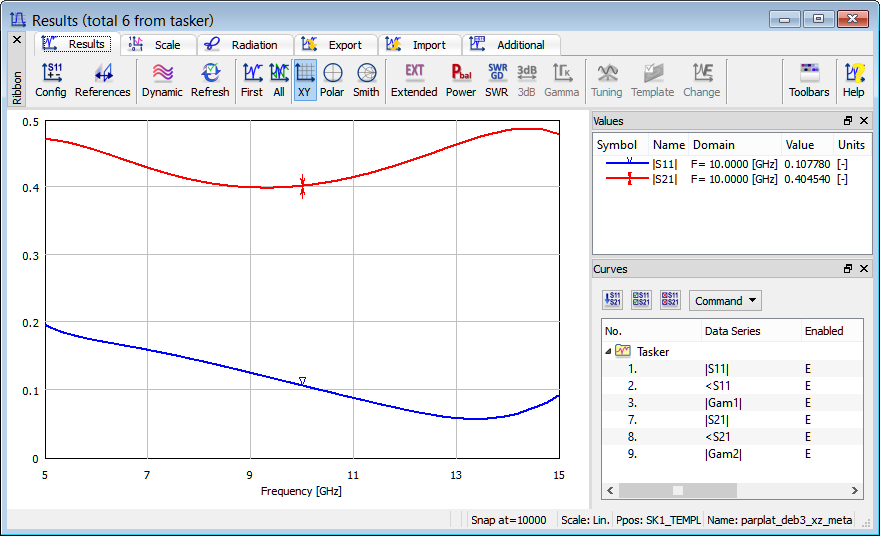Click the Domain column header in Values
The height and width of the screenshot is (536, 880).
pyautogui.click(x=735, y=145)
